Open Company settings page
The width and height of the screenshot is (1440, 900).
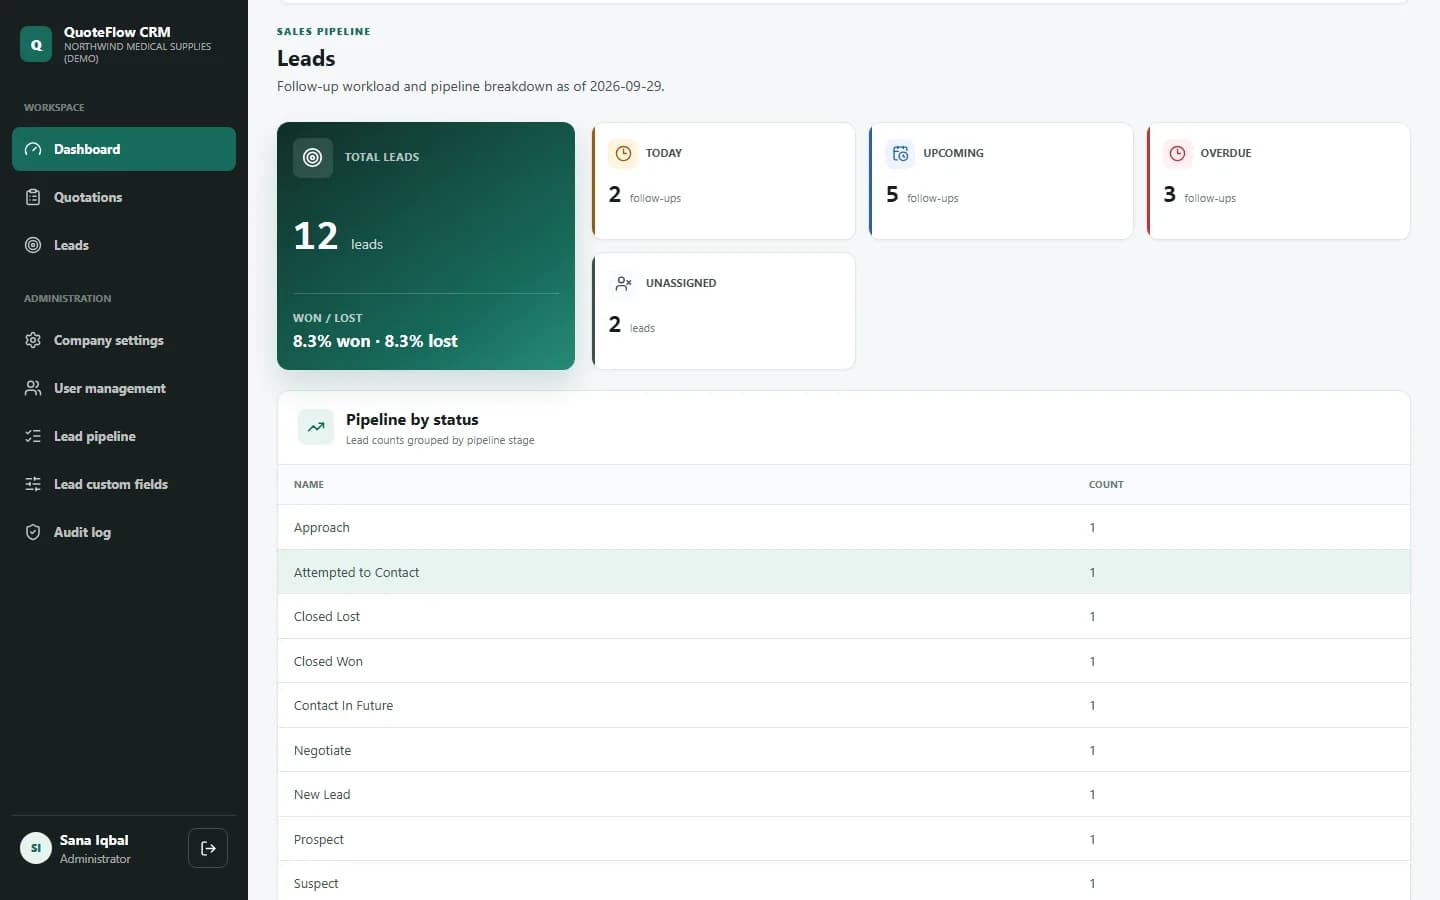[x=124, y=340]
